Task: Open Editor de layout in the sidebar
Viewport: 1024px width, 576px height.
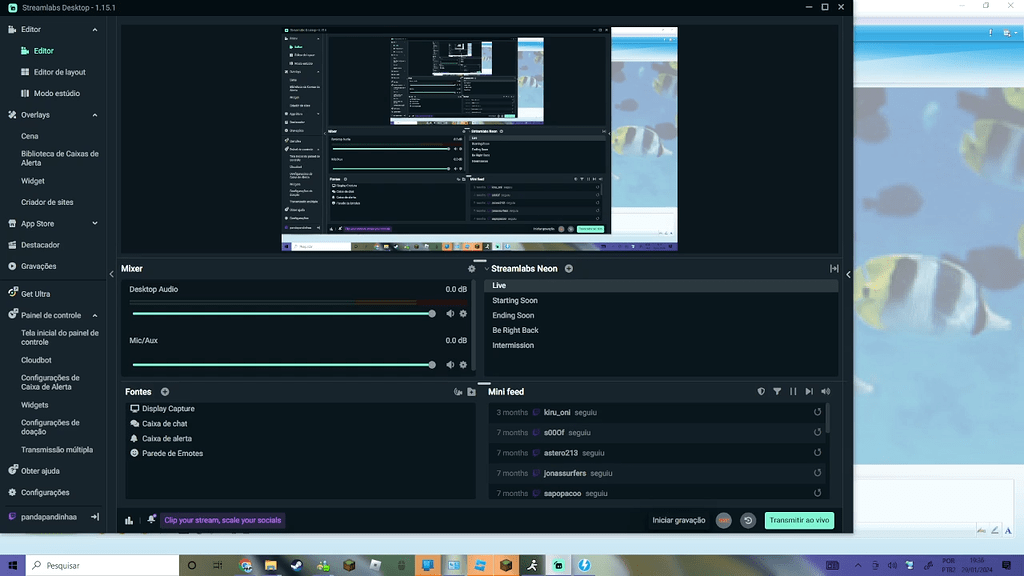Action: coord(60,72)
